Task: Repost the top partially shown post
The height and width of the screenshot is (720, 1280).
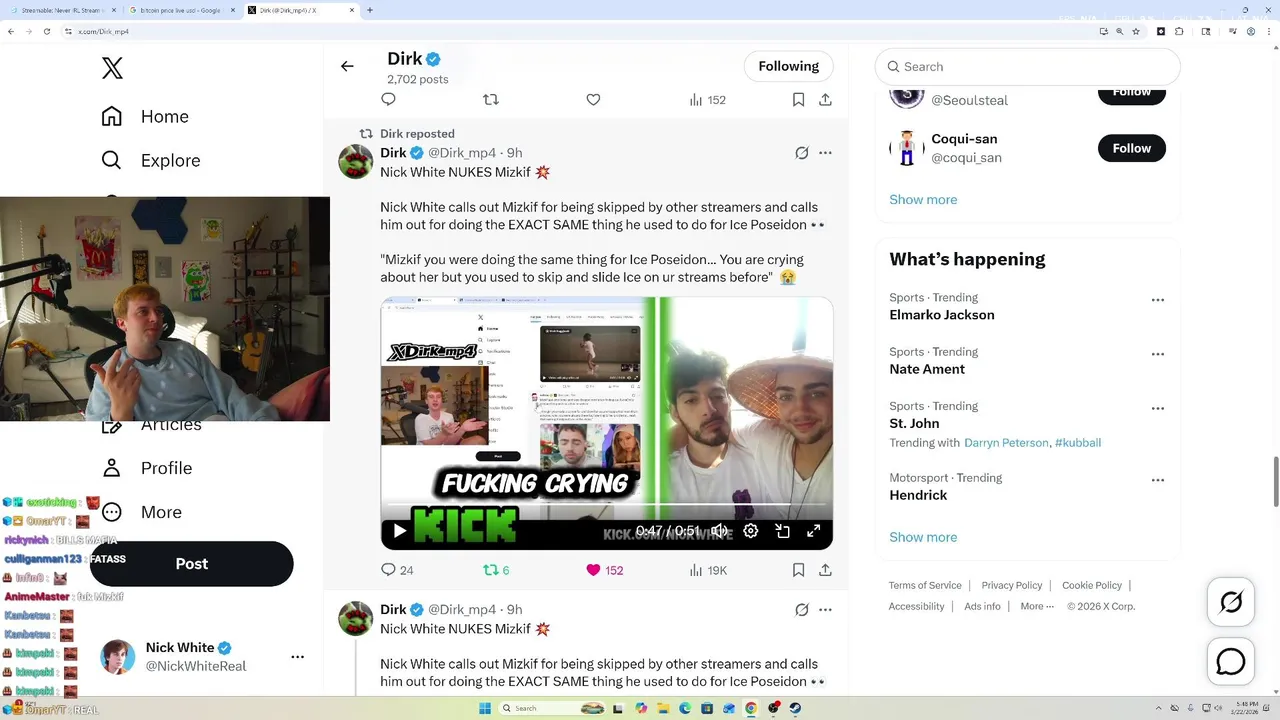Action: coord(491,99)
